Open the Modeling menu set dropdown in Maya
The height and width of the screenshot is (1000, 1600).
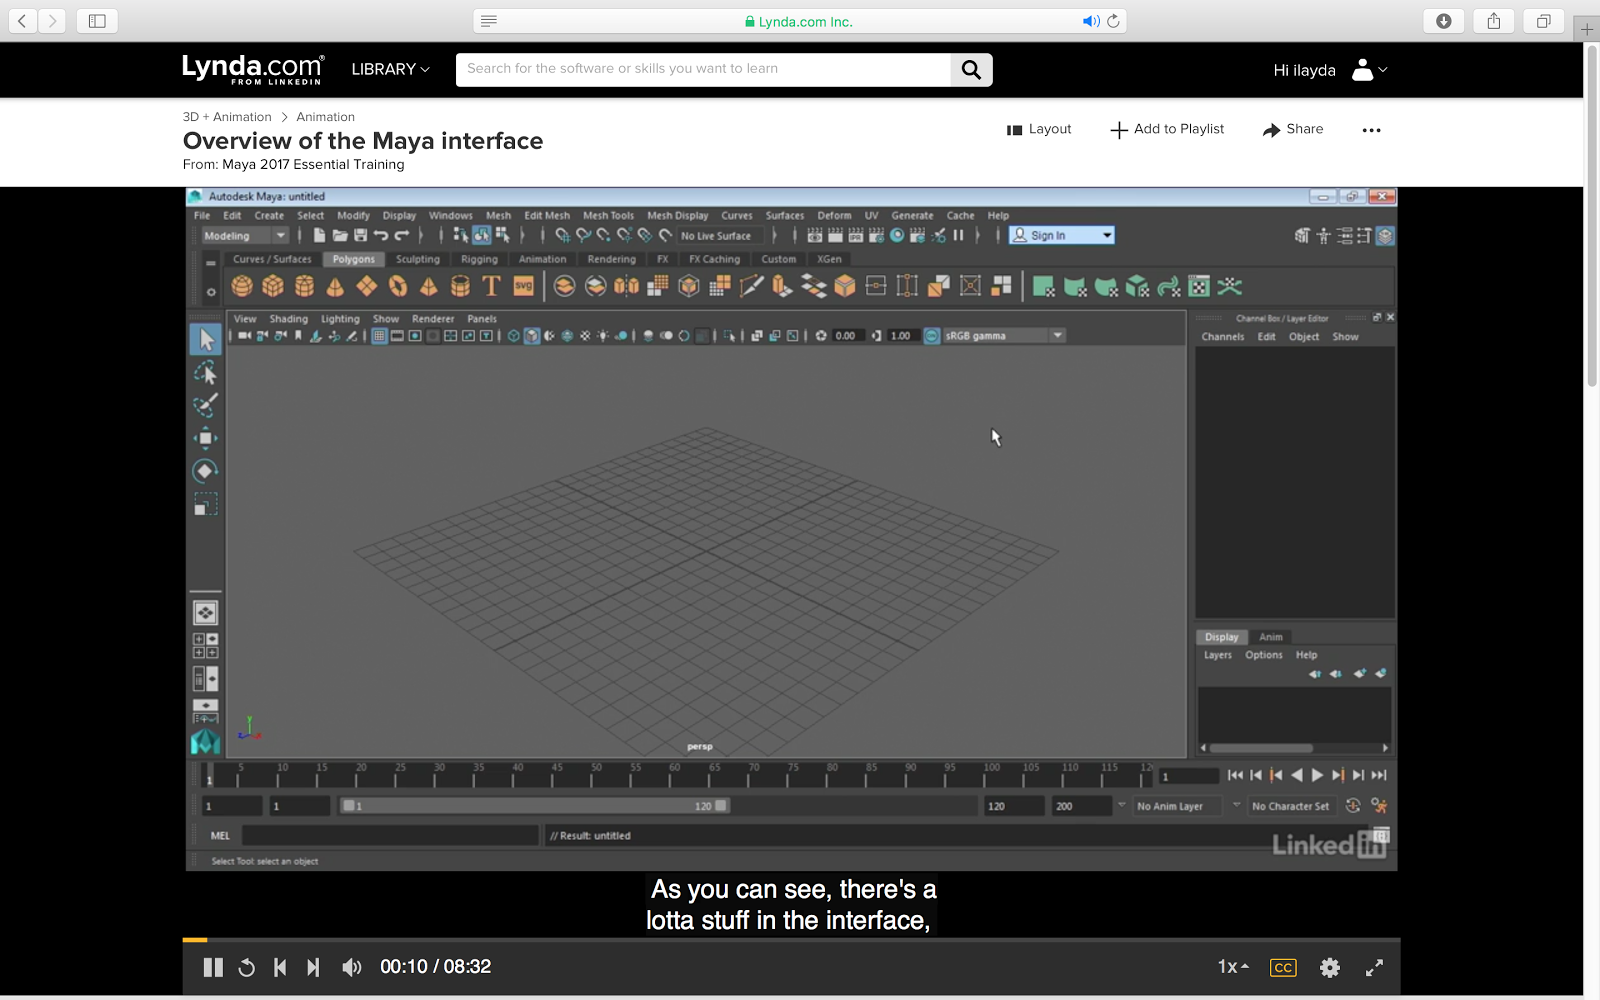click(x=245, y=236)
